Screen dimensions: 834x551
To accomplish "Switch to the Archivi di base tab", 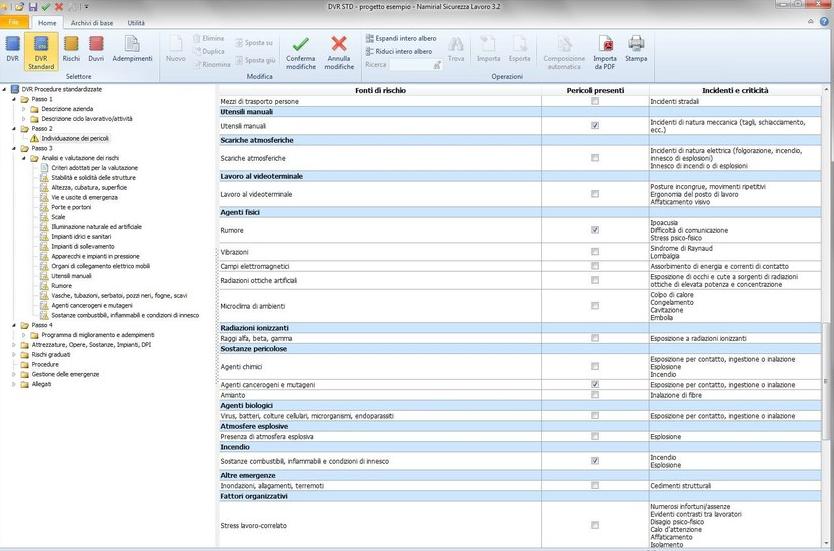I will point(91,22).
